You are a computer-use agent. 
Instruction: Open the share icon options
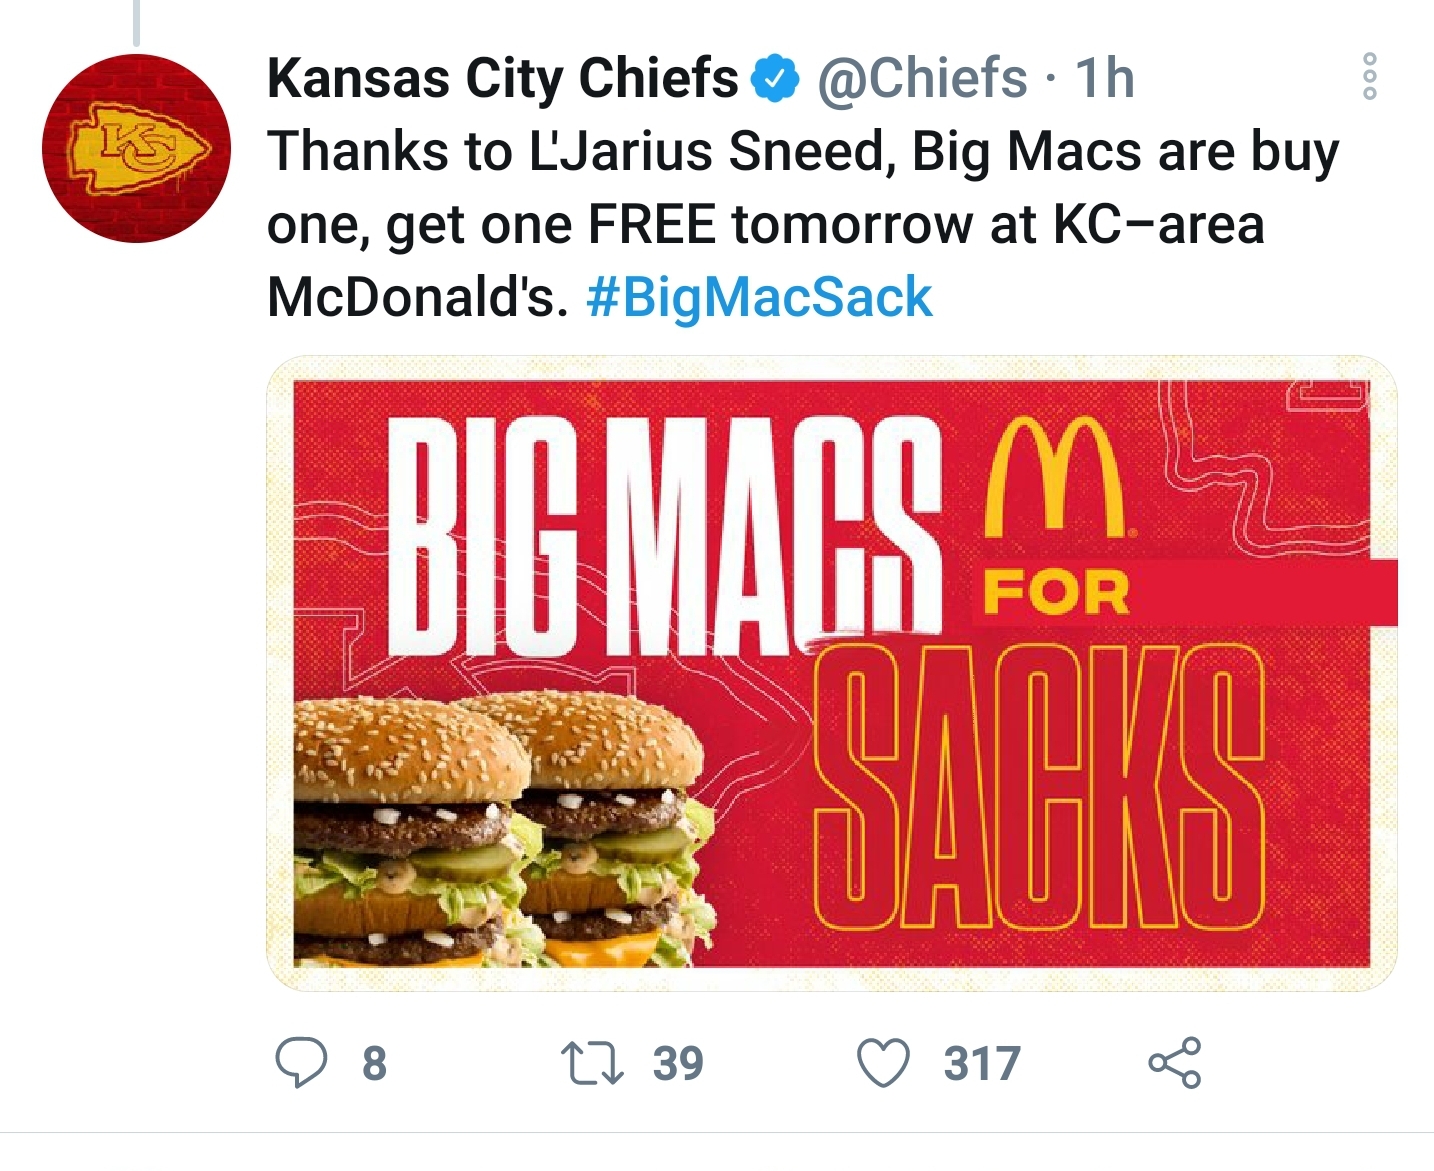(1175, 1062)
